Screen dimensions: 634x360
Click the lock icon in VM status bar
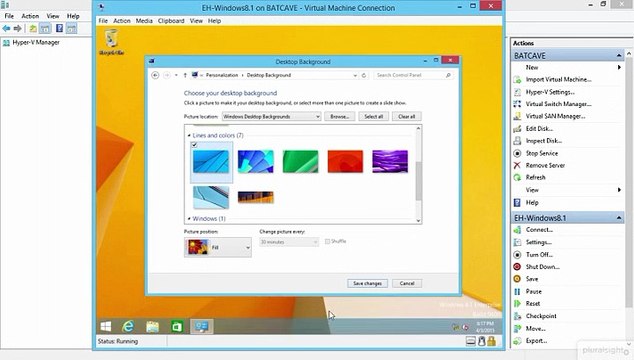coord(491,341)
